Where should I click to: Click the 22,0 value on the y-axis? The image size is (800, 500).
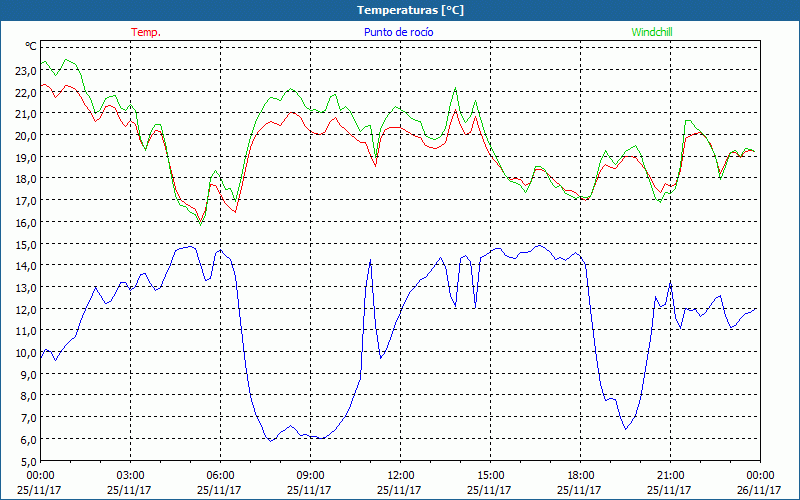click(26, 93)
